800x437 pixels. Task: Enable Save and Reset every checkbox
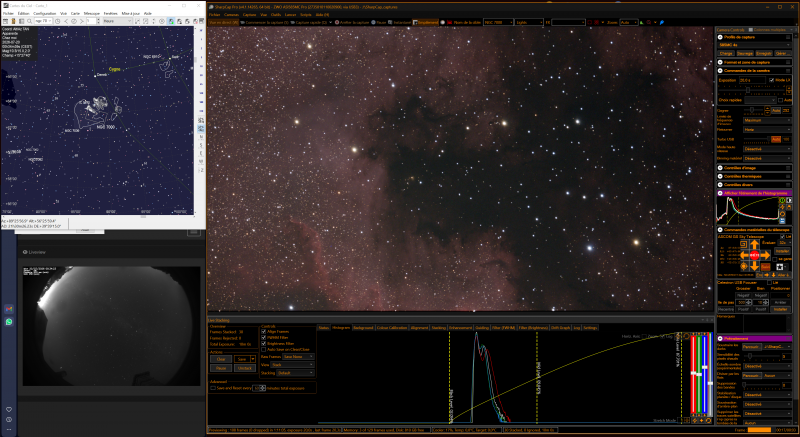point(213,388)
